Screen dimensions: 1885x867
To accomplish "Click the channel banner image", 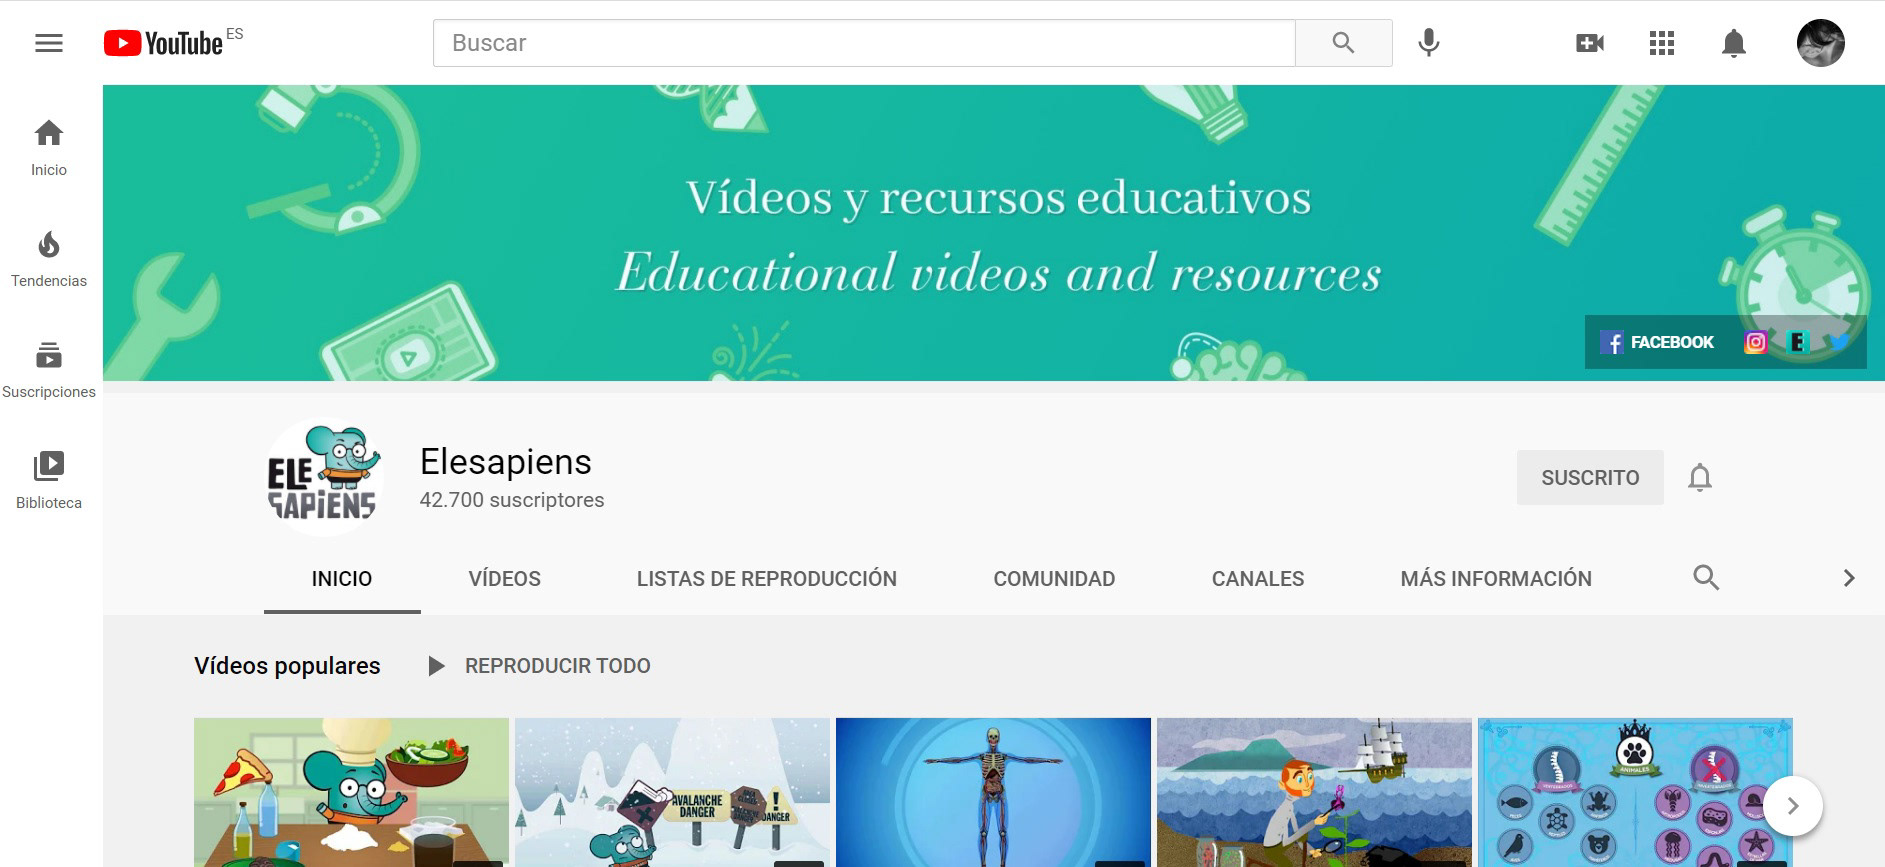I will [994, 233].
